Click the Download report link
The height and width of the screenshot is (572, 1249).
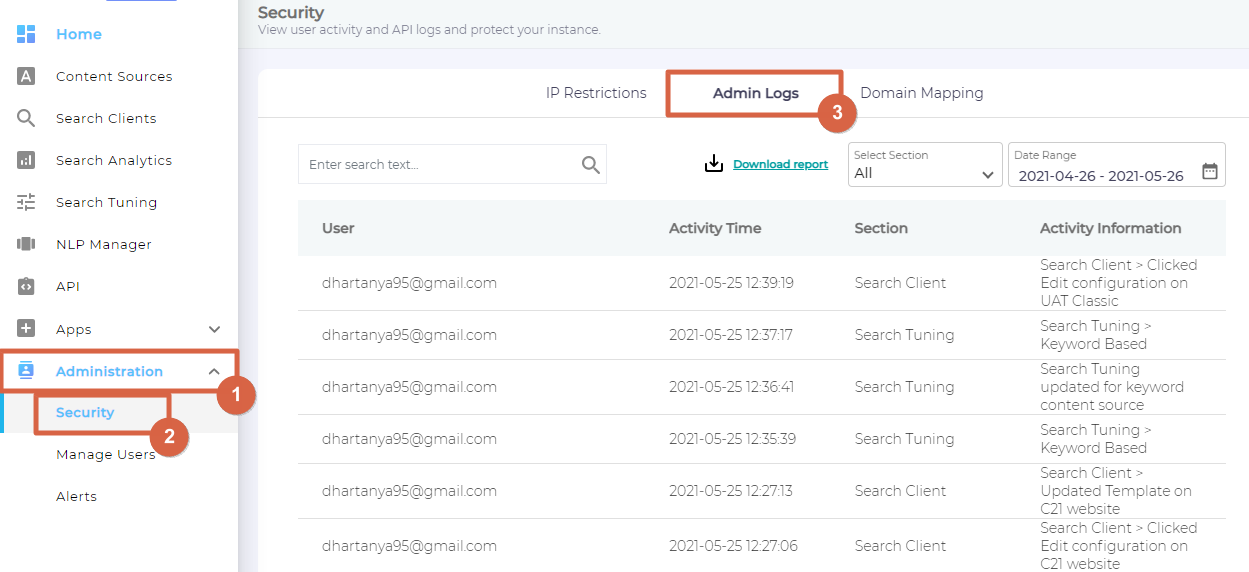(780, 164)
